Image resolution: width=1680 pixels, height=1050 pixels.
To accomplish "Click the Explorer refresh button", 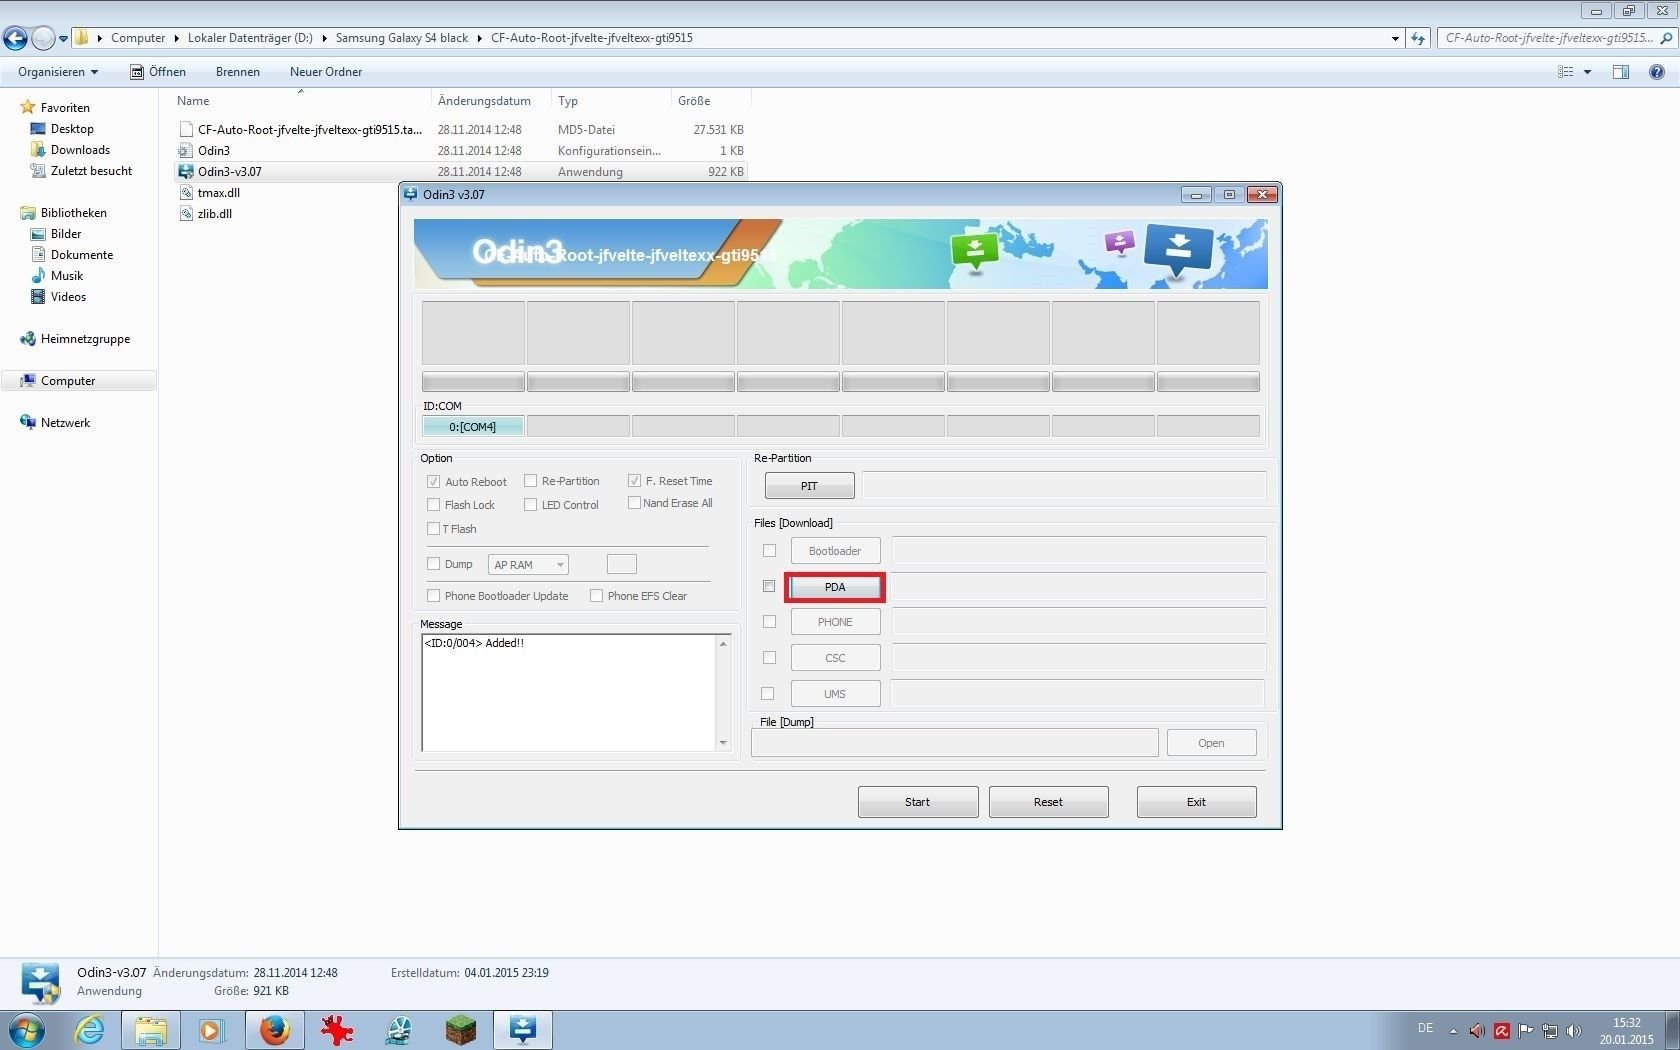I will coord(1418,38).
